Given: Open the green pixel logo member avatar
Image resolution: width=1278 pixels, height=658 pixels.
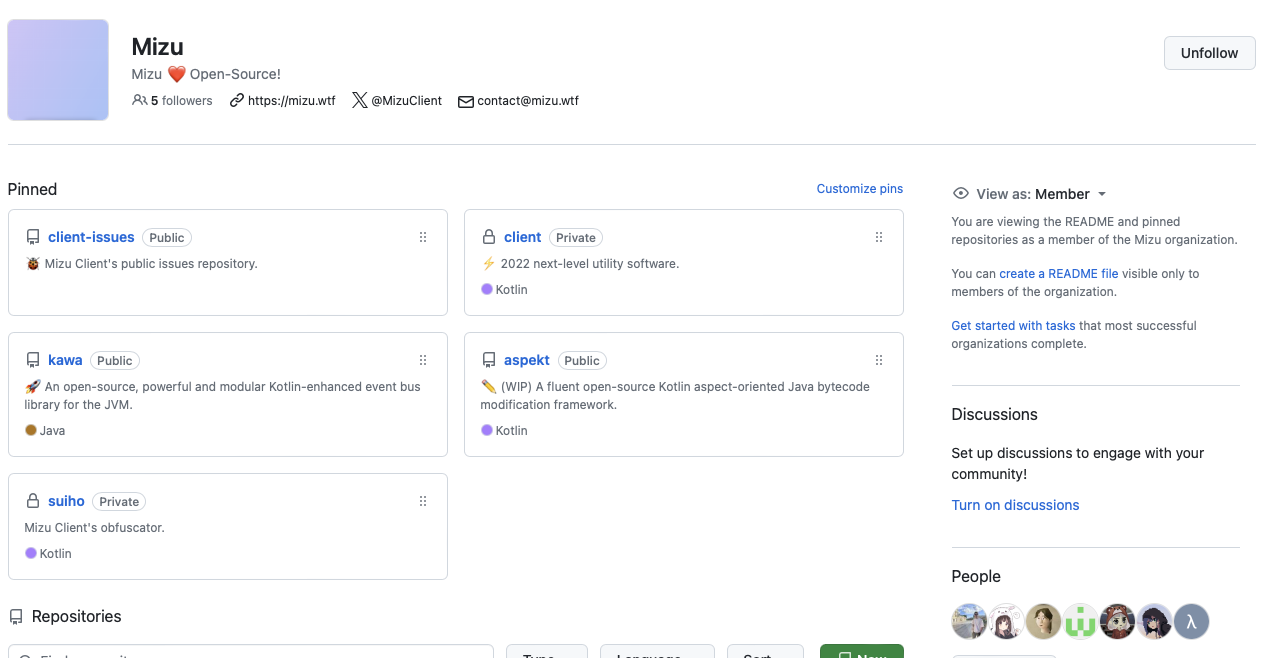Looking at the screenshot, I should coord(1080,622).
